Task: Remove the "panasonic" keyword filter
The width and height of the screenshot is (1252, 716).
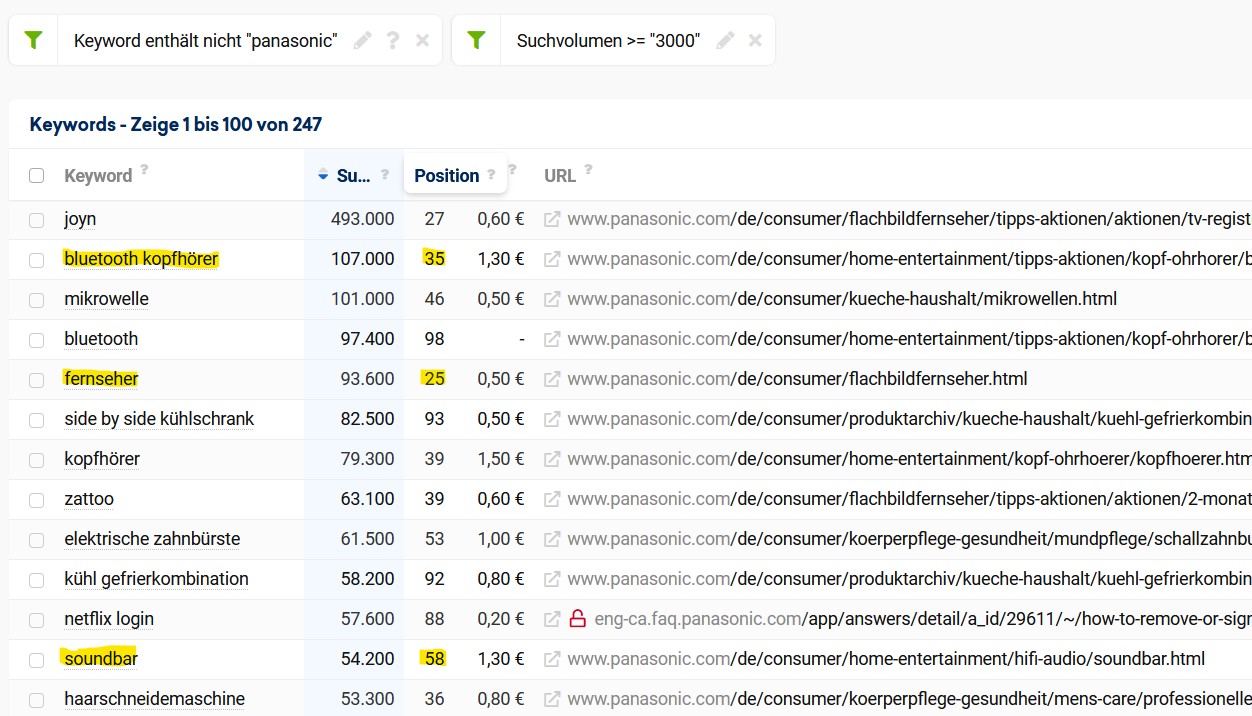Action: [x=422, y=40]
